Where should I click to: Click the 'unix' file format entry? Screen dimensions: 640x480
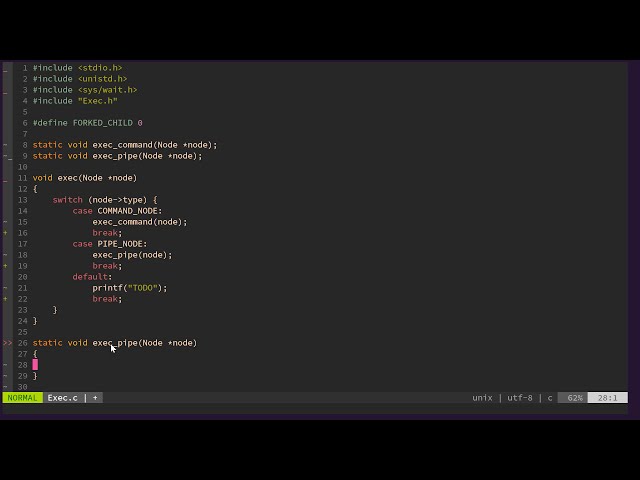pyautogui.click(x=482, y=398)
